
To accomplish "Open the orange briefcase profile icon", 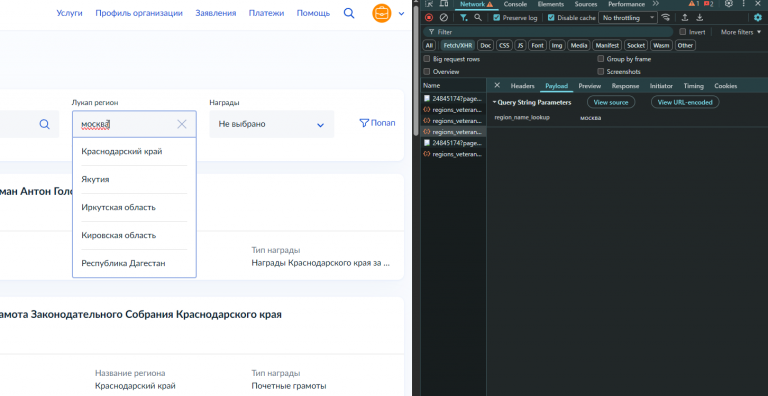I will click(x=382, y=13).
